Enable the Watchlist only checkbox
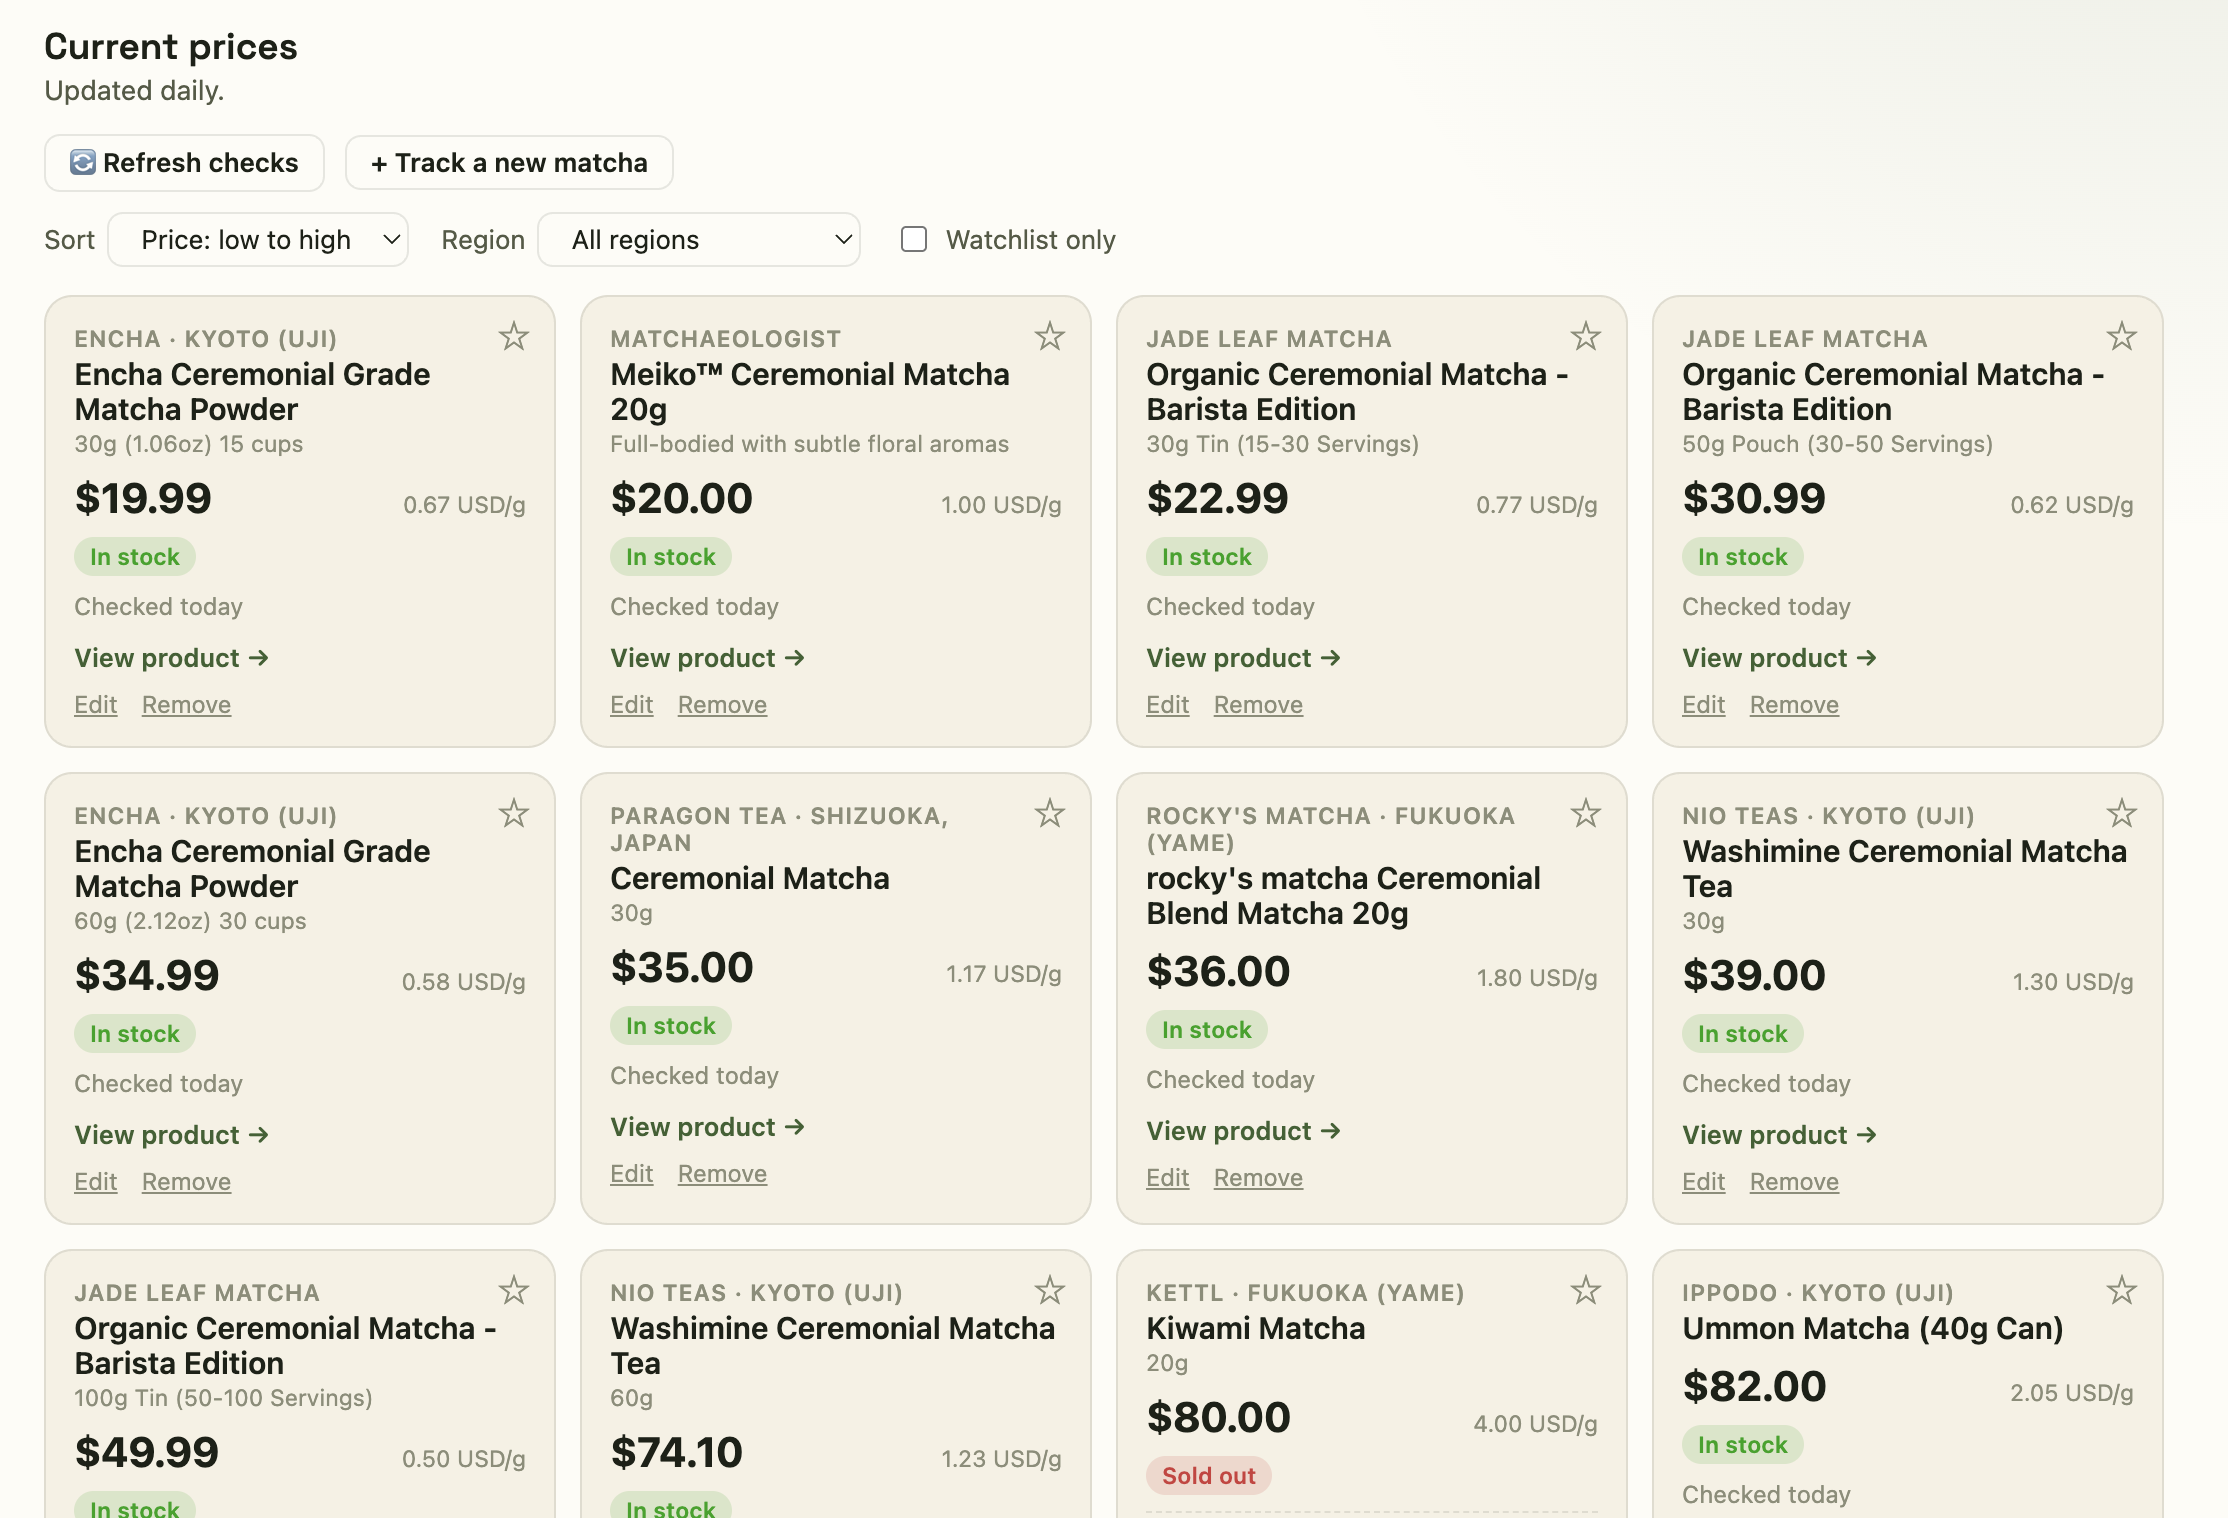The width and height of the screenshot is (2228, 1518). click(914, 239)
